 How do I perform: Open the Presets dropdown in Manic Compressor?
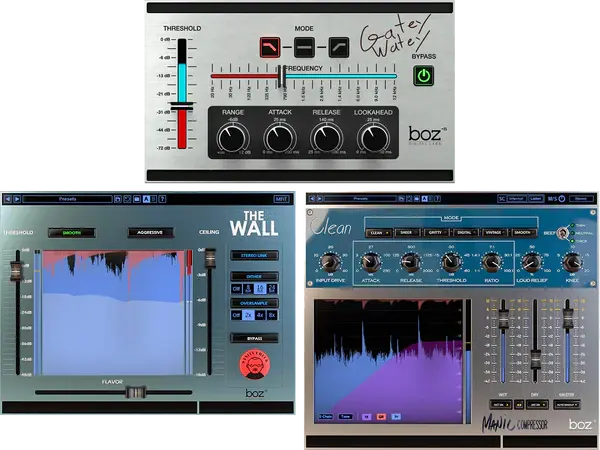tap(360, 199)
